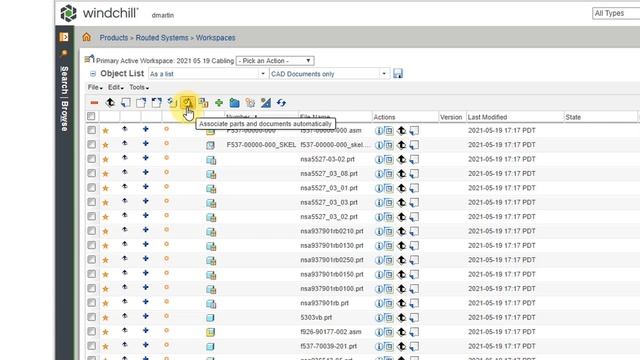The image size is (640, 360).
Task: Click the Undo Checkout toolbar icon
Action: tap(156, 103)
